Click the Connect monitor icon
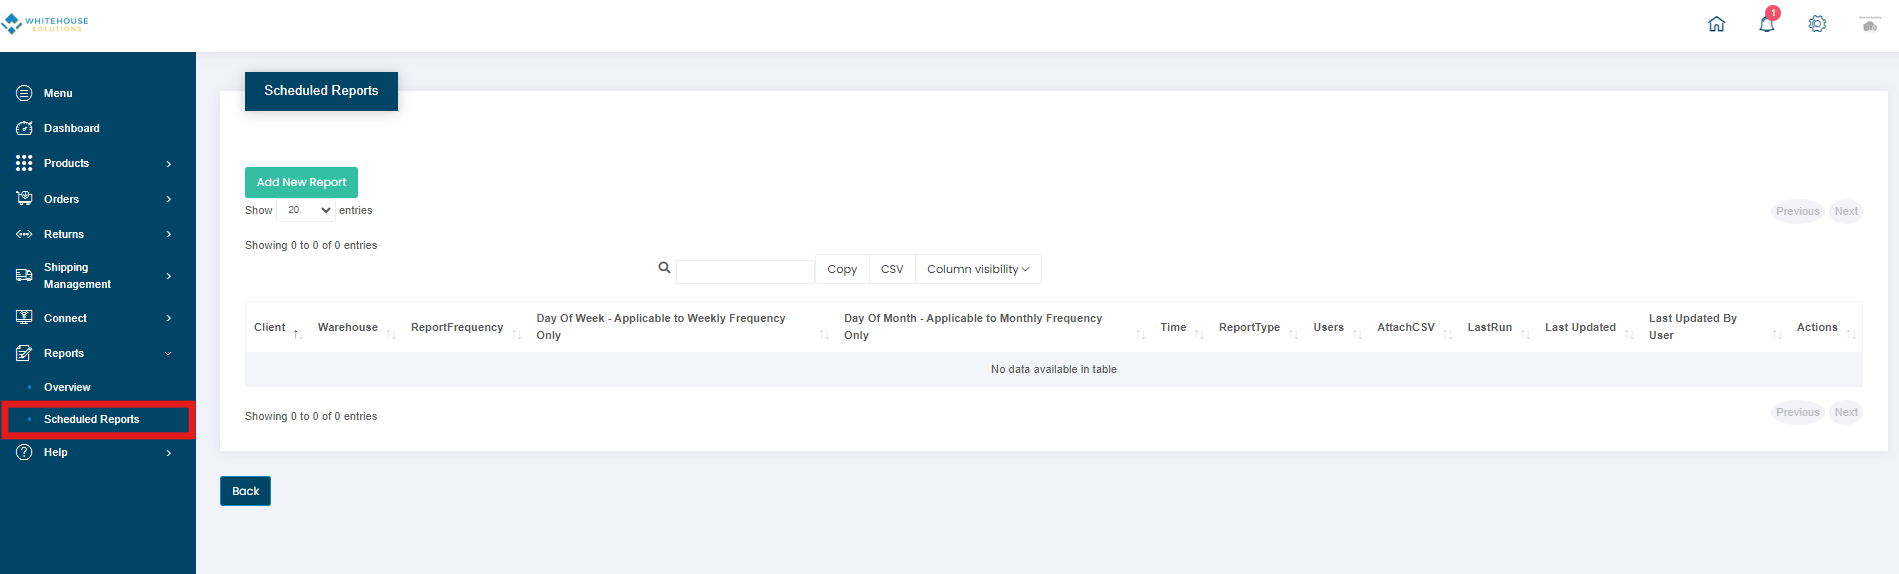This screenshot has width=1899, height=574. point(24,317)
